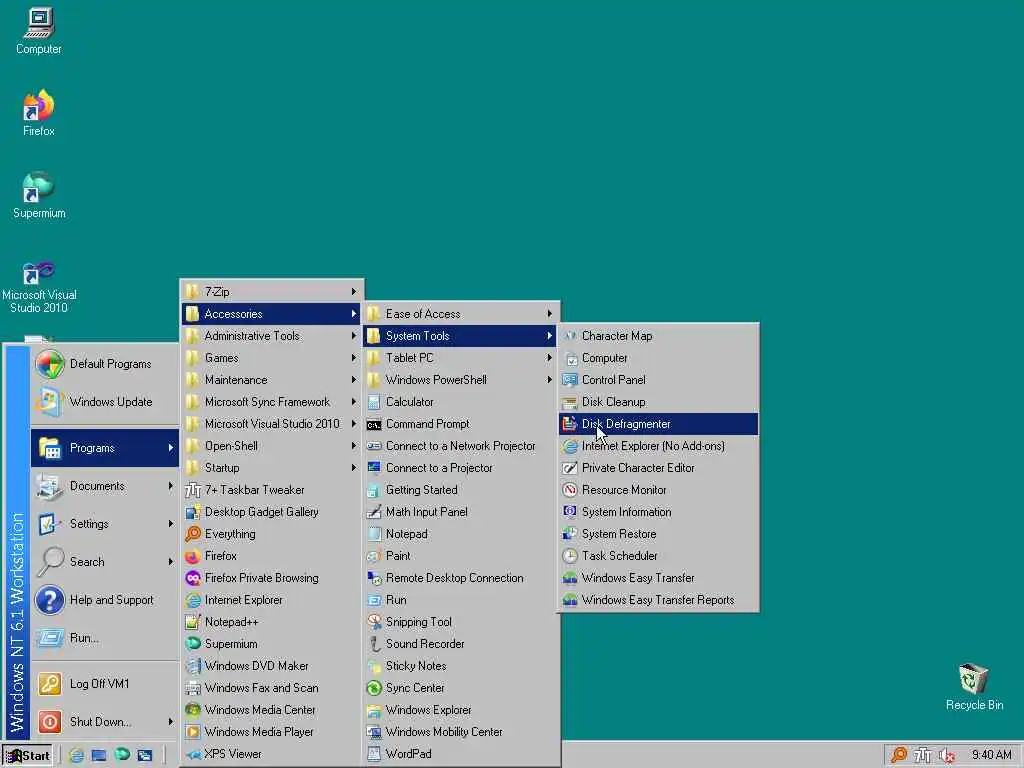Click the Windows Media Player icon
The width and height of the screenshot is (1024, 768).
click(x=193, y=732)
